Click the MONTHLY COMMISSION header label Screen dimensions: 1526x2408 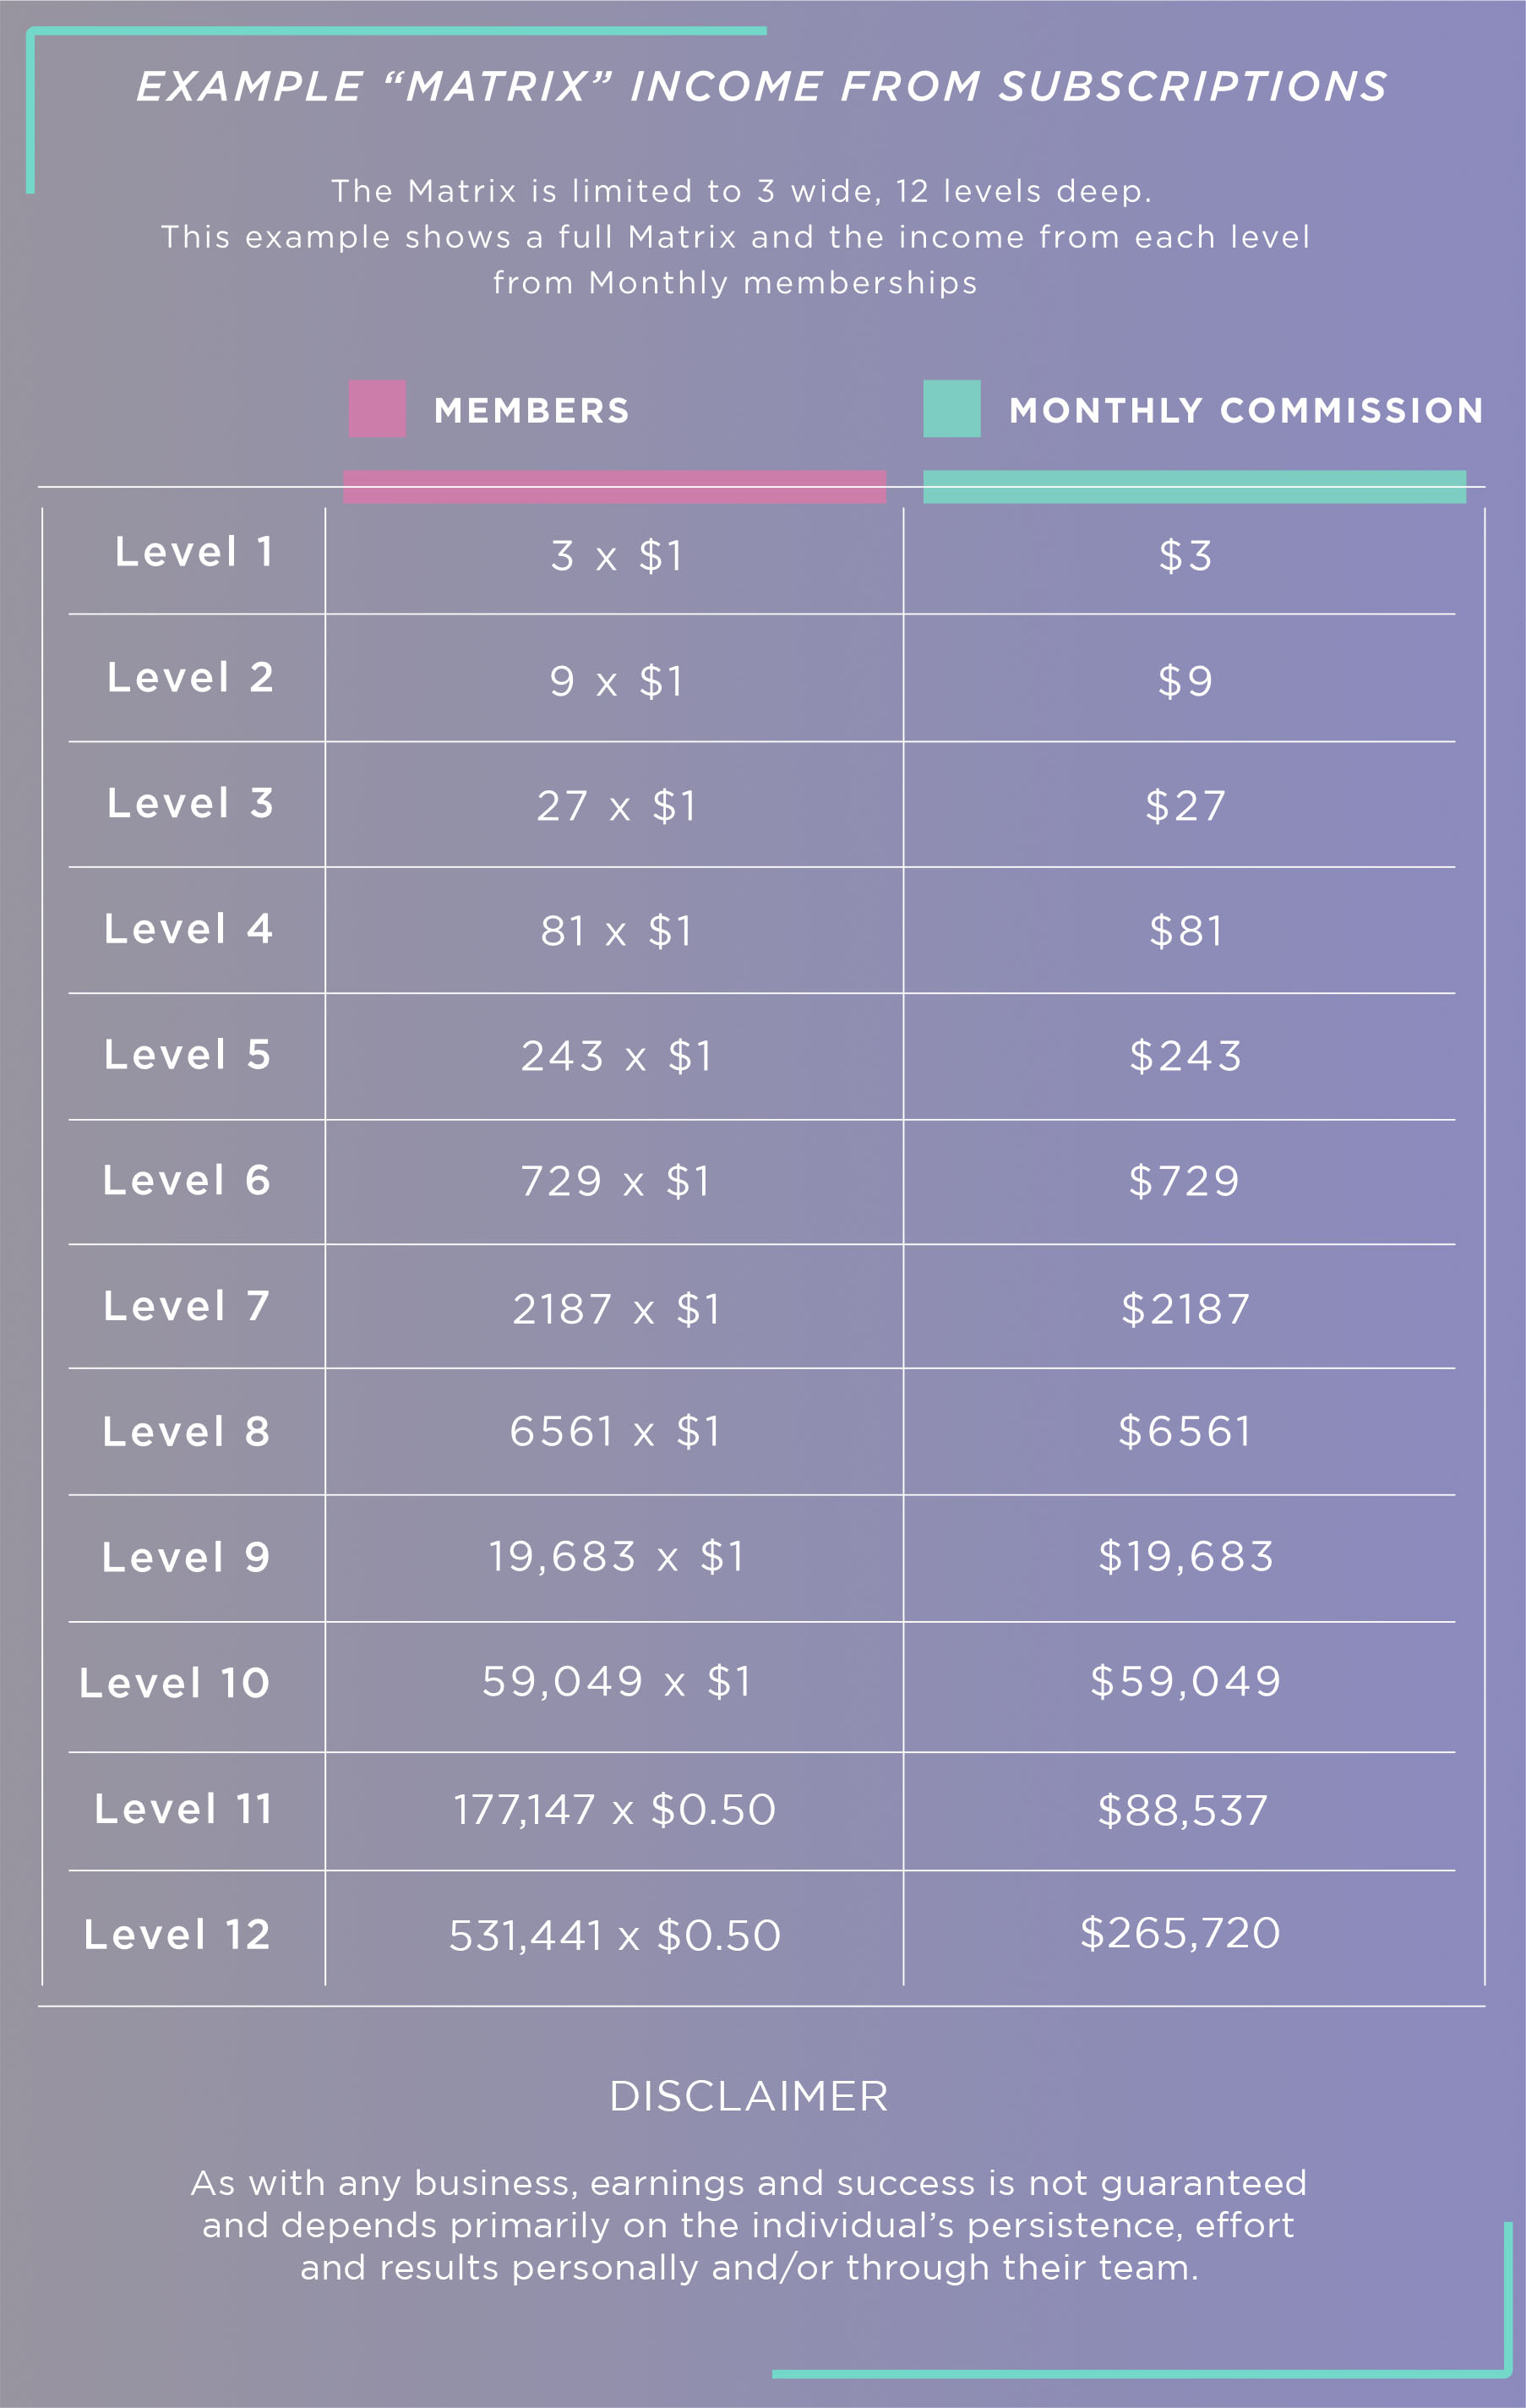tap(1246, 410)
